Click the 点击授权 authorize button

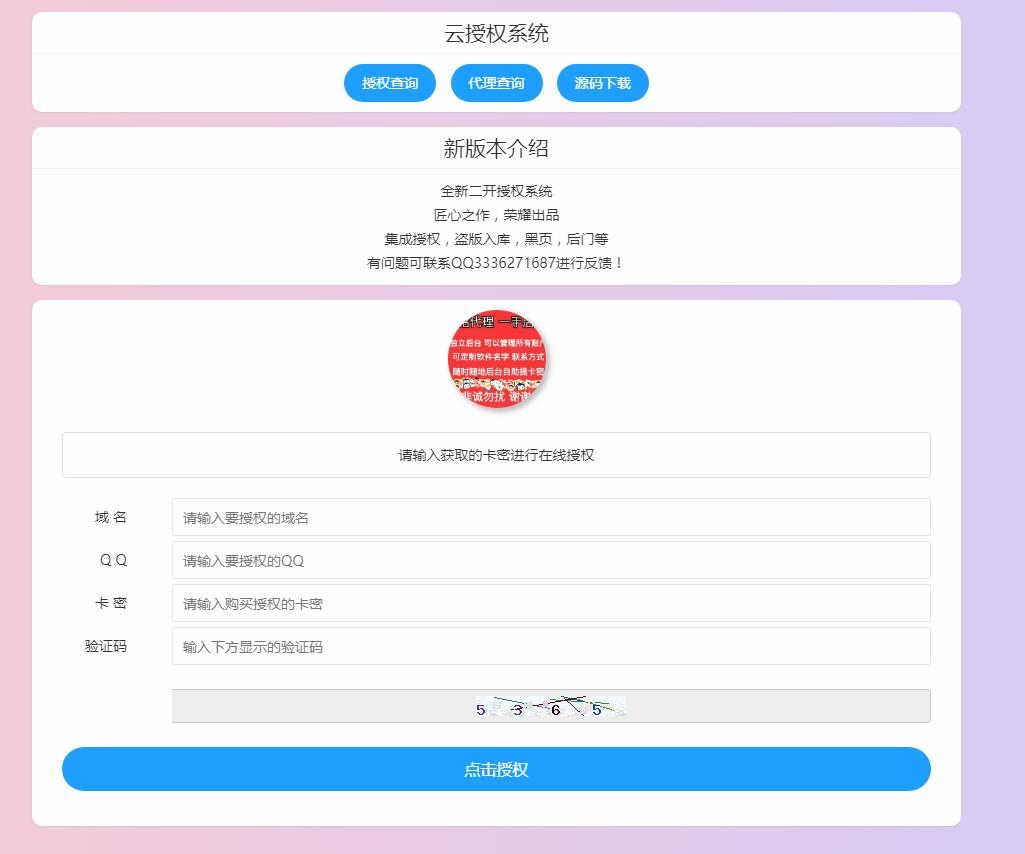pos(496,769)
